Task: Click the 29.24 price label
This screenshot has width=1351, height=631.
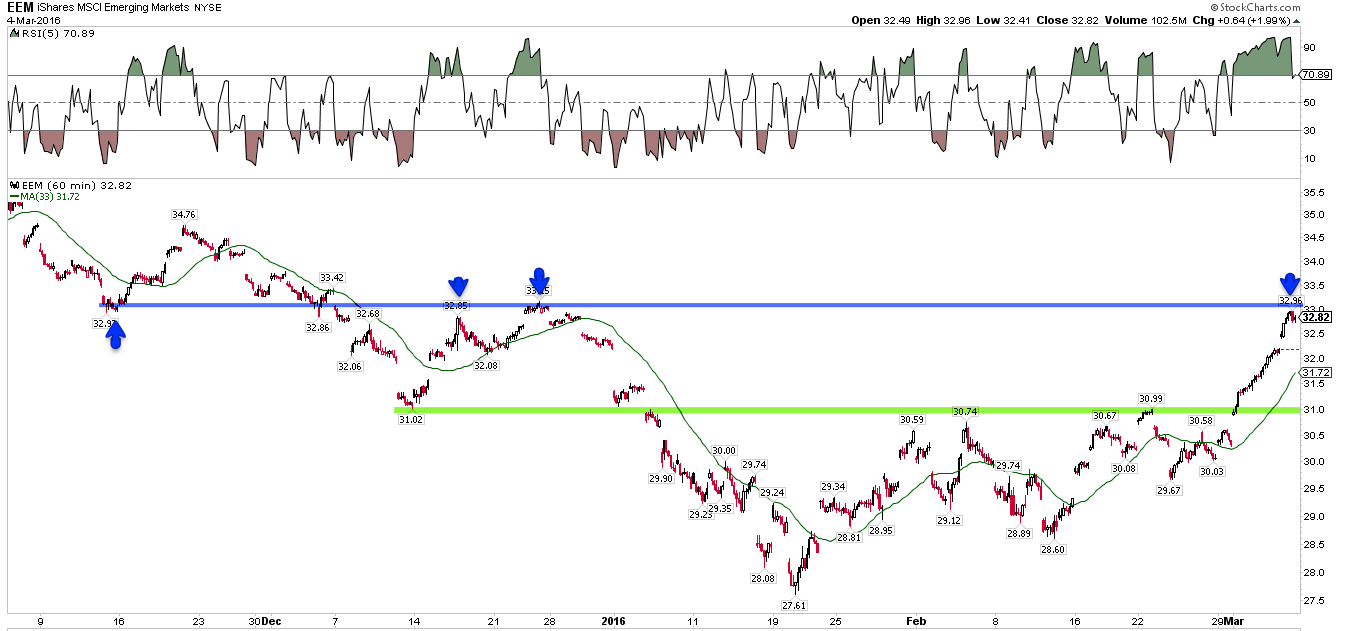Action: [x=772, y=493]
